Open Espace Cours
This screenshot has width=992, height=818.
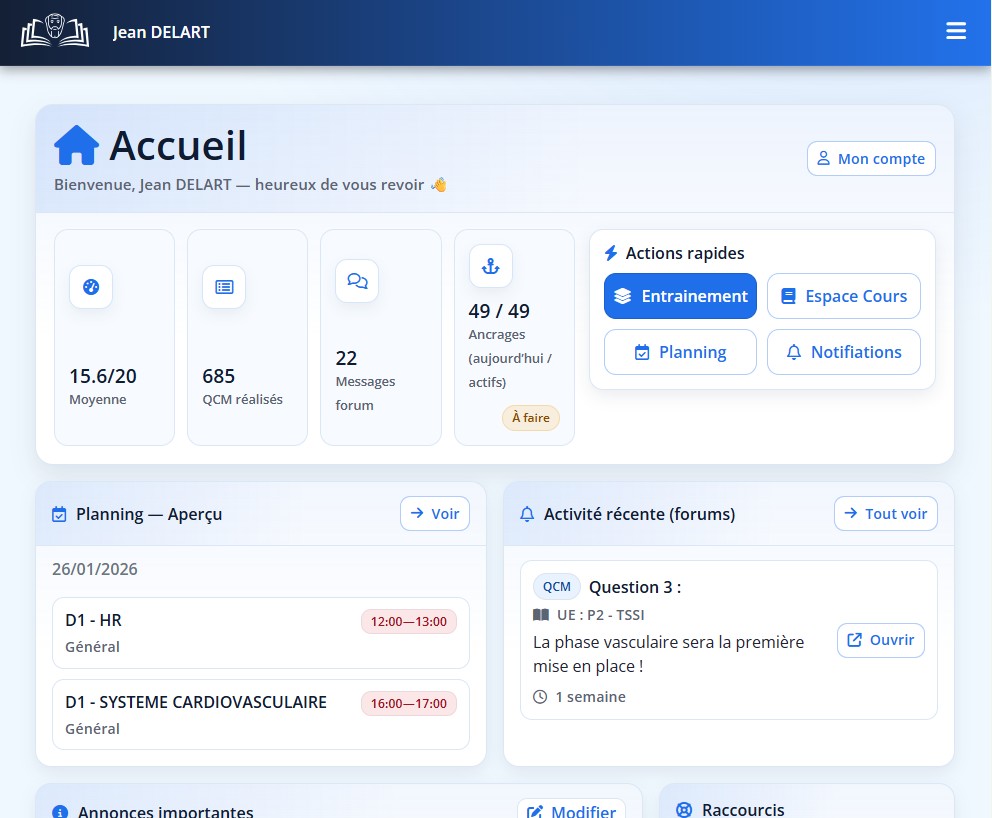coord(843,296)
